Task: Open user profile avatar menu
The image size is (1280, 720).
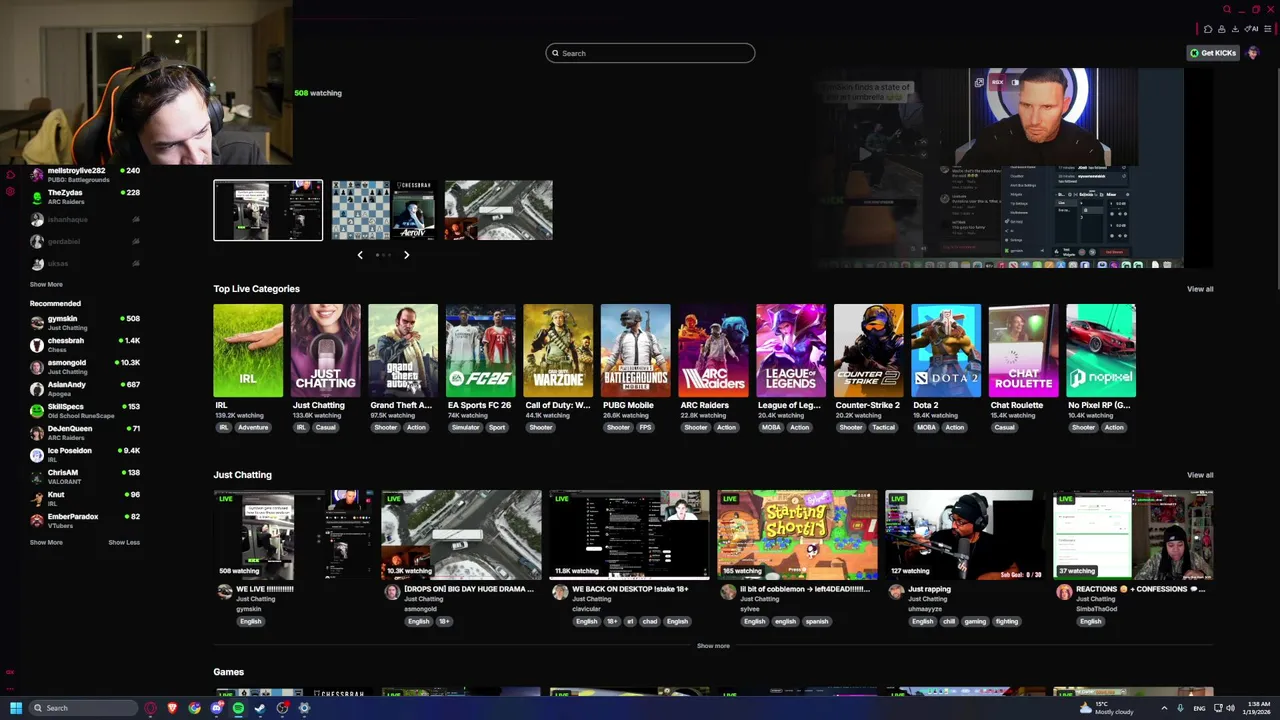Action: pyautogui.click(x=1252, y=53)
